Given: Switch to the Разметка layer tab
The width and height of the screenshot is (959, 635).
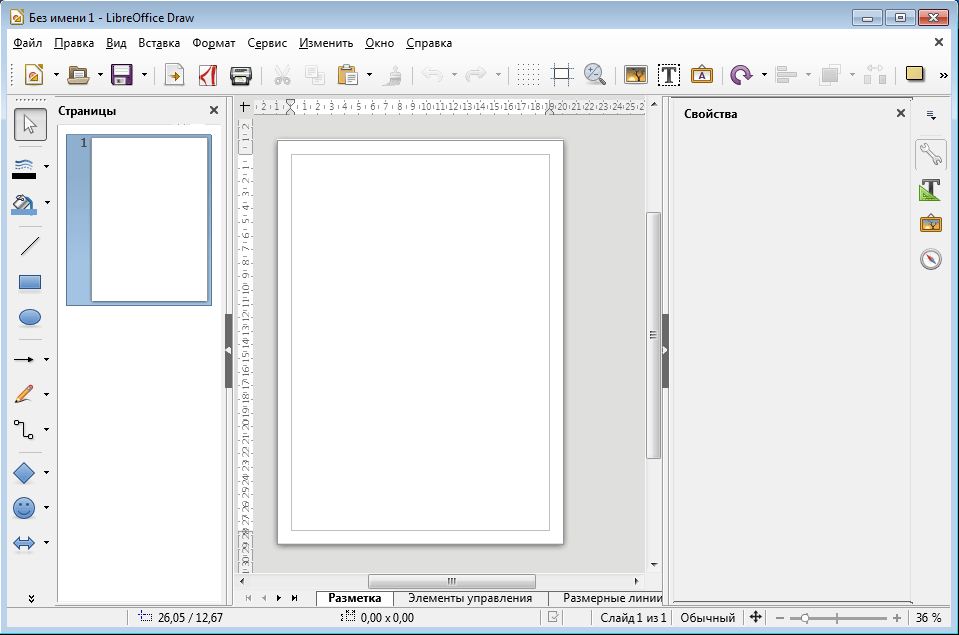Looking at the screenshot, I should (x=355, y=598).
